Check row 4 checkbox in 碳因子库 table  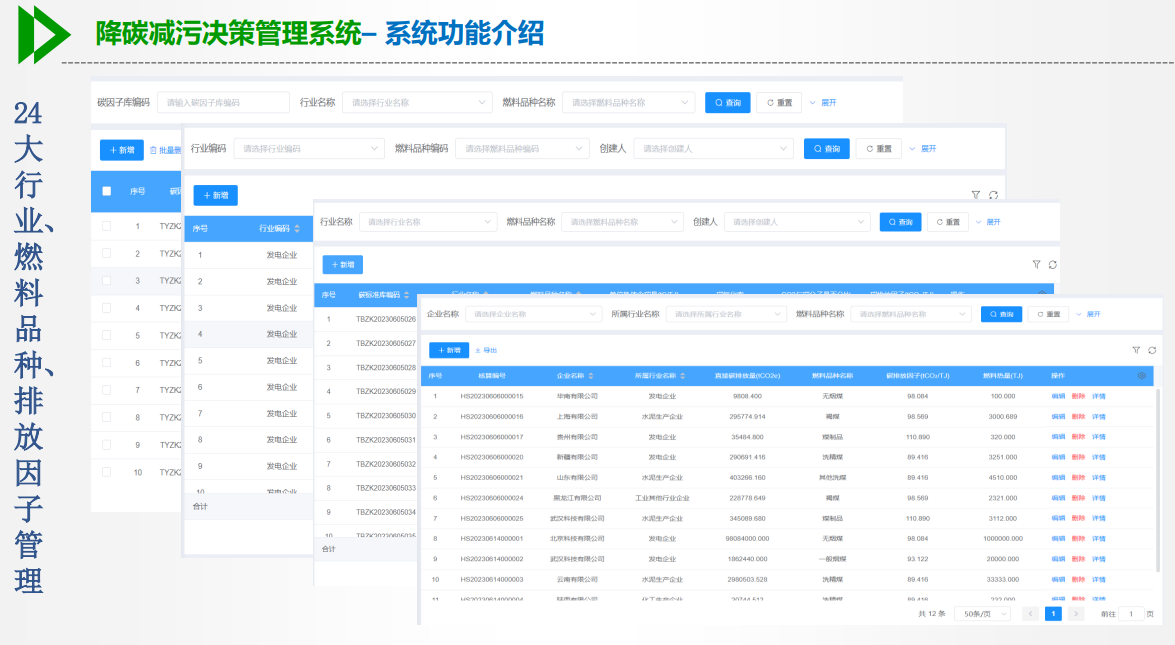coord(106,308)
